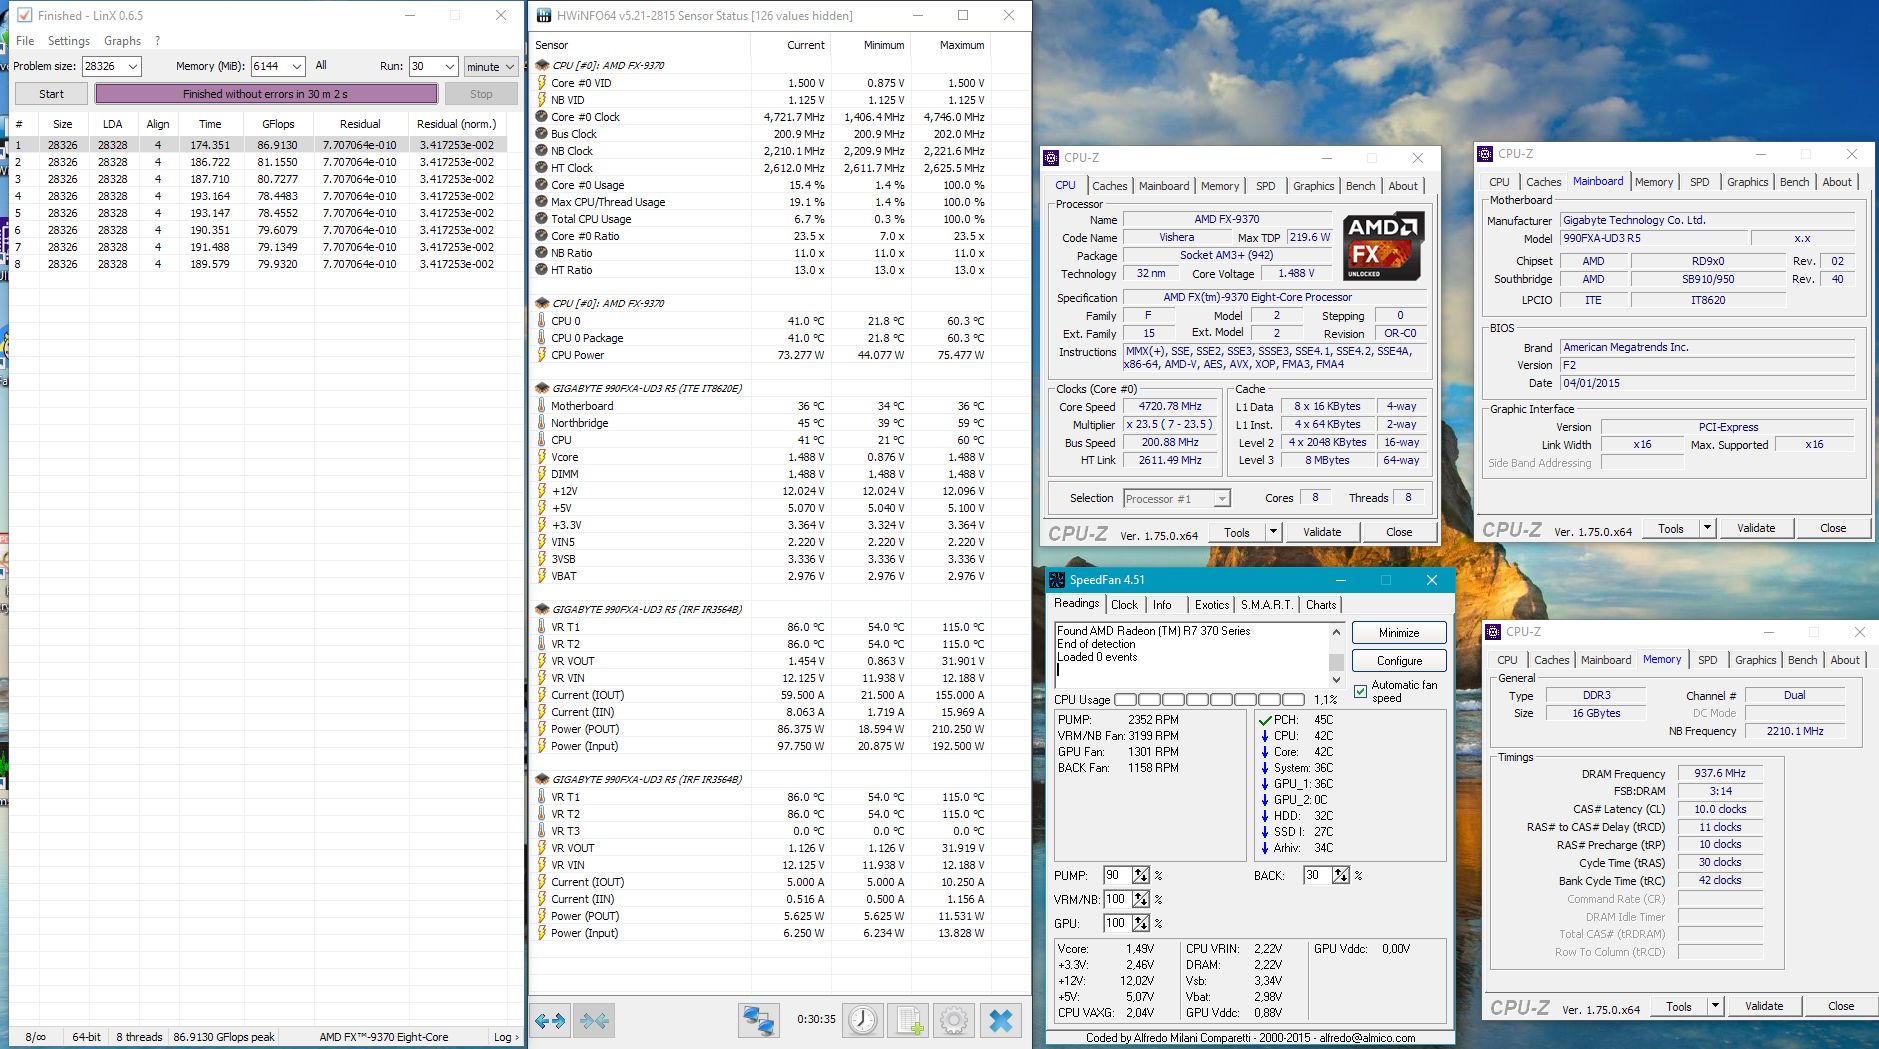
Task: Toggle the Automatic fan speed checkbox
Action: tap(1360, 691)
